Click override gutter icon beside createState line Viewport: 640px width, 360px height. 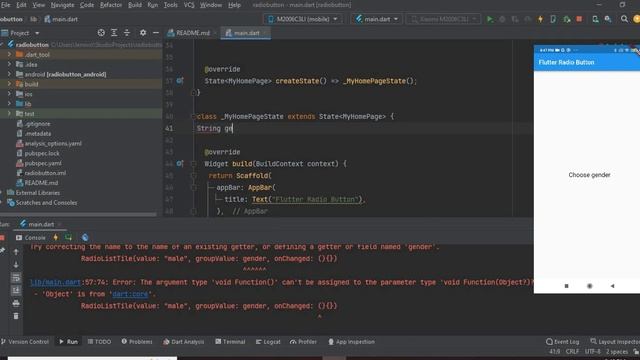[x=180, y=81]
